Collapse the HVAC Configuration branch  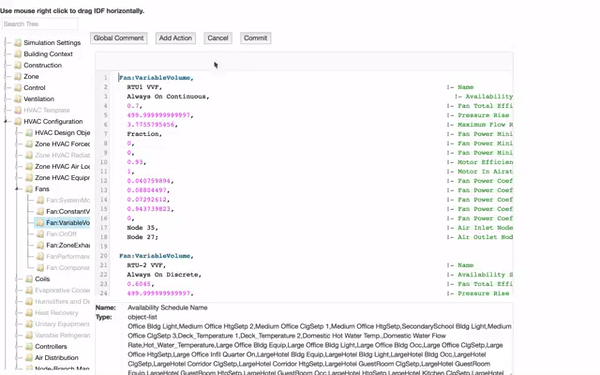pyautogui.click(x=6, y=121)
